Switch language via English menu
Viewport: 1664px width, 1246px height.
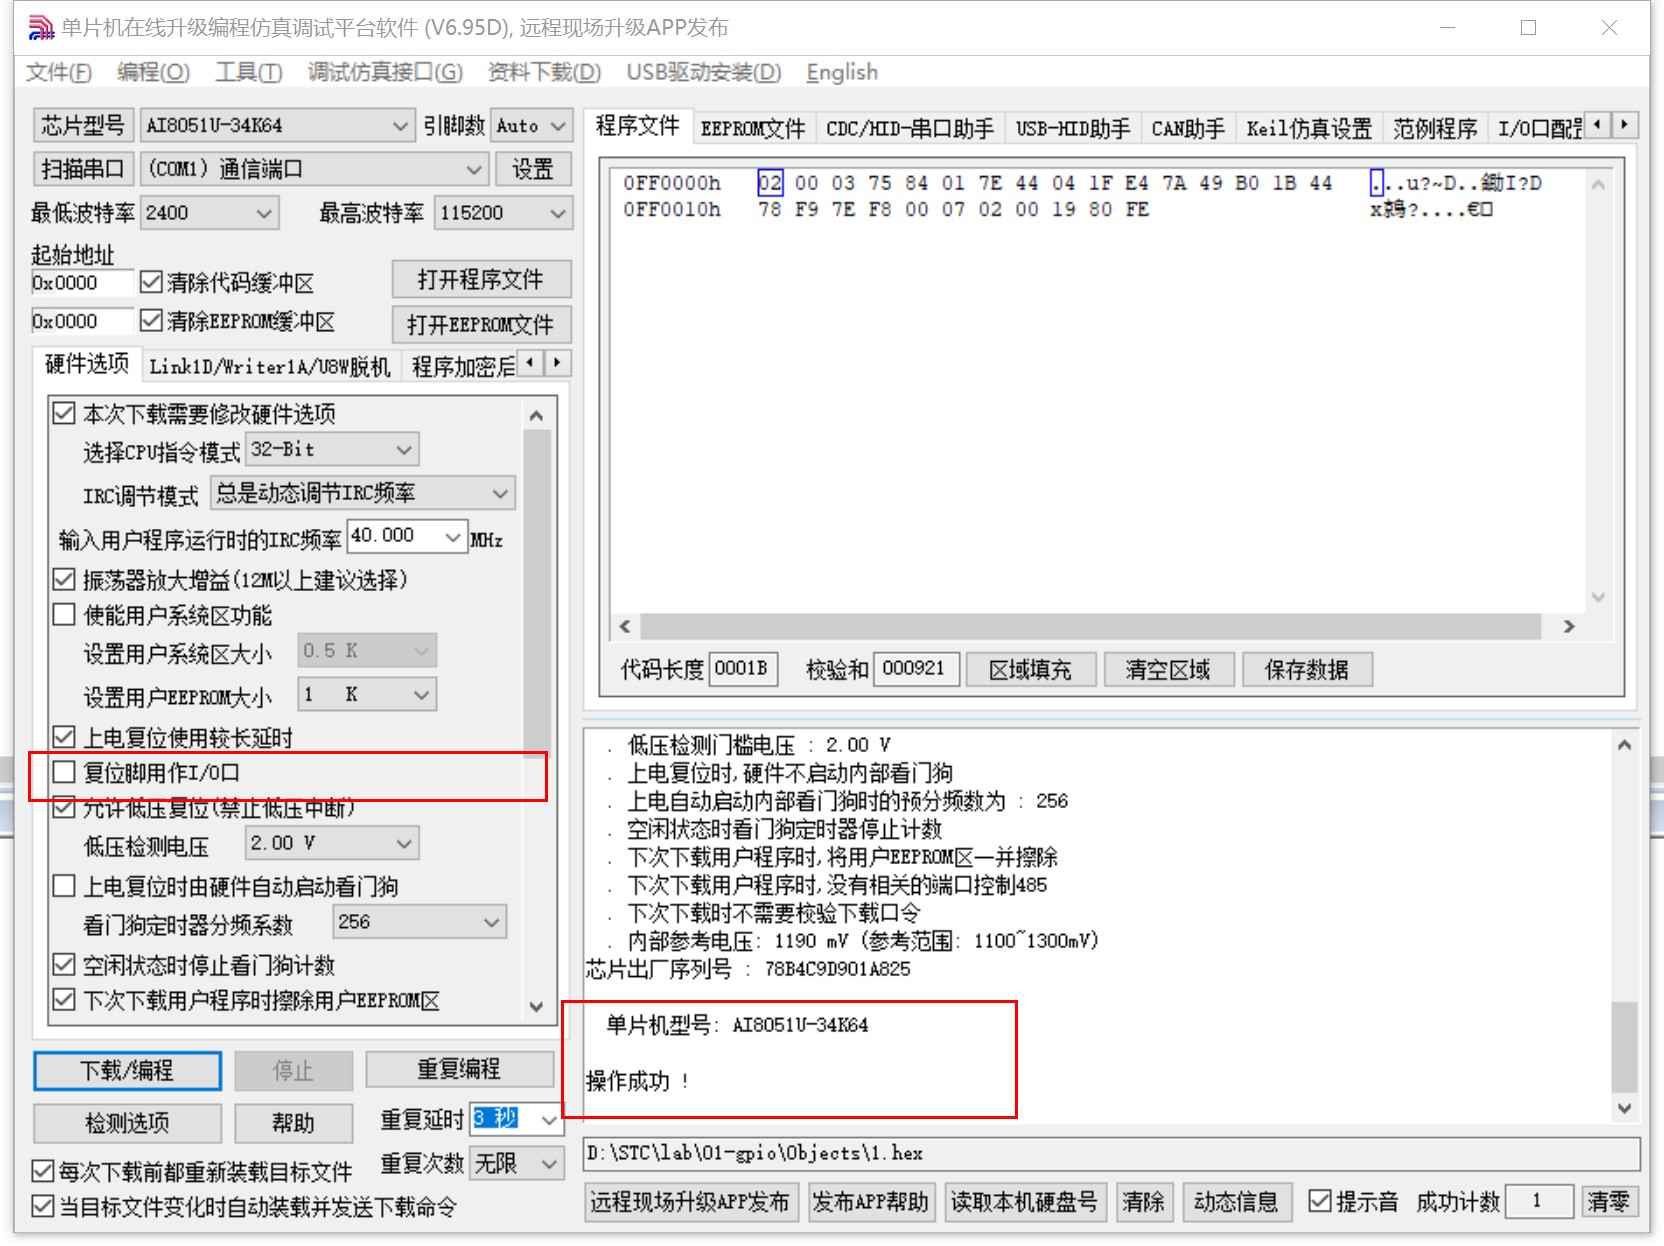point(842,72)
